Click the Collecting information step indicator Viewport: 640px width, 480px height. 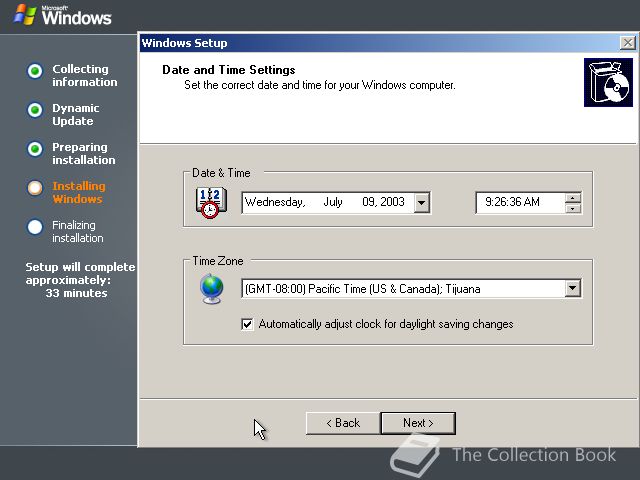35,71
